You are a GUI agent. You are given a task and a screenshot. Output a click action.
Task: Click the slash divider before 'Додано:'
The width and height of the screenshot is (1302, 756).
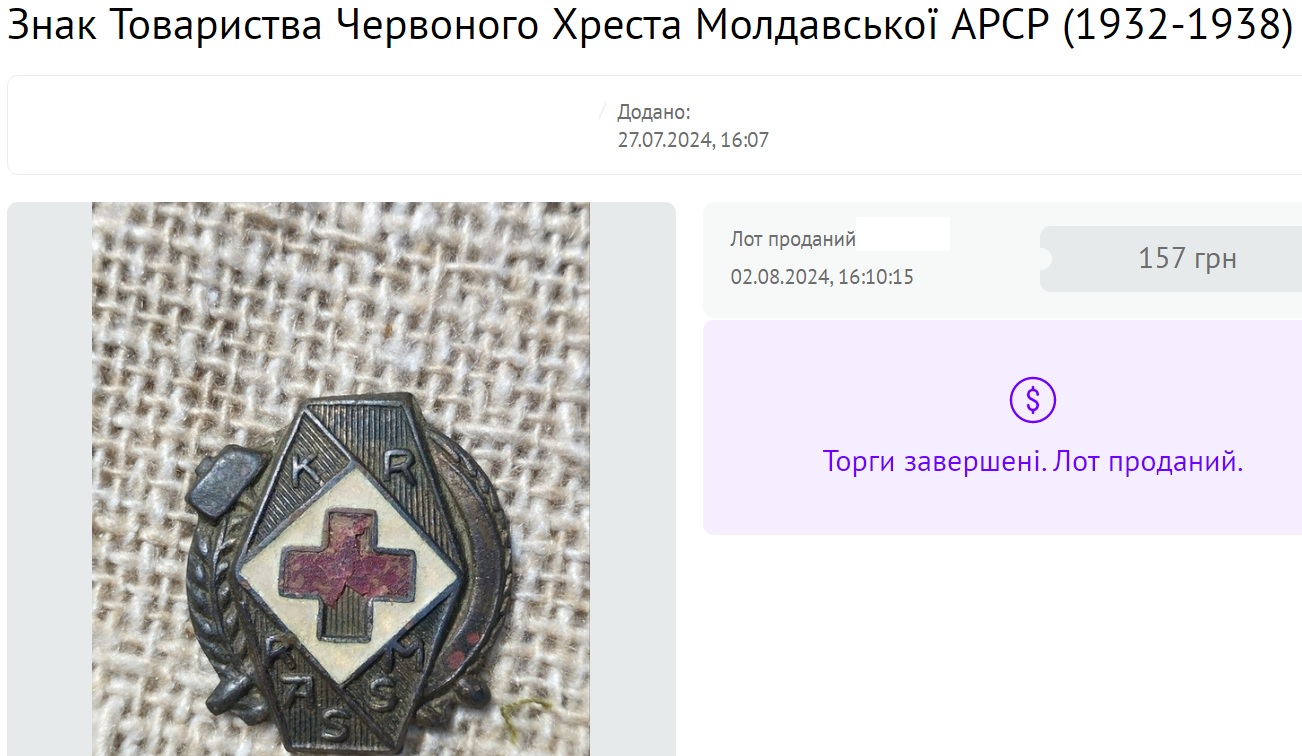coord(603,112)
